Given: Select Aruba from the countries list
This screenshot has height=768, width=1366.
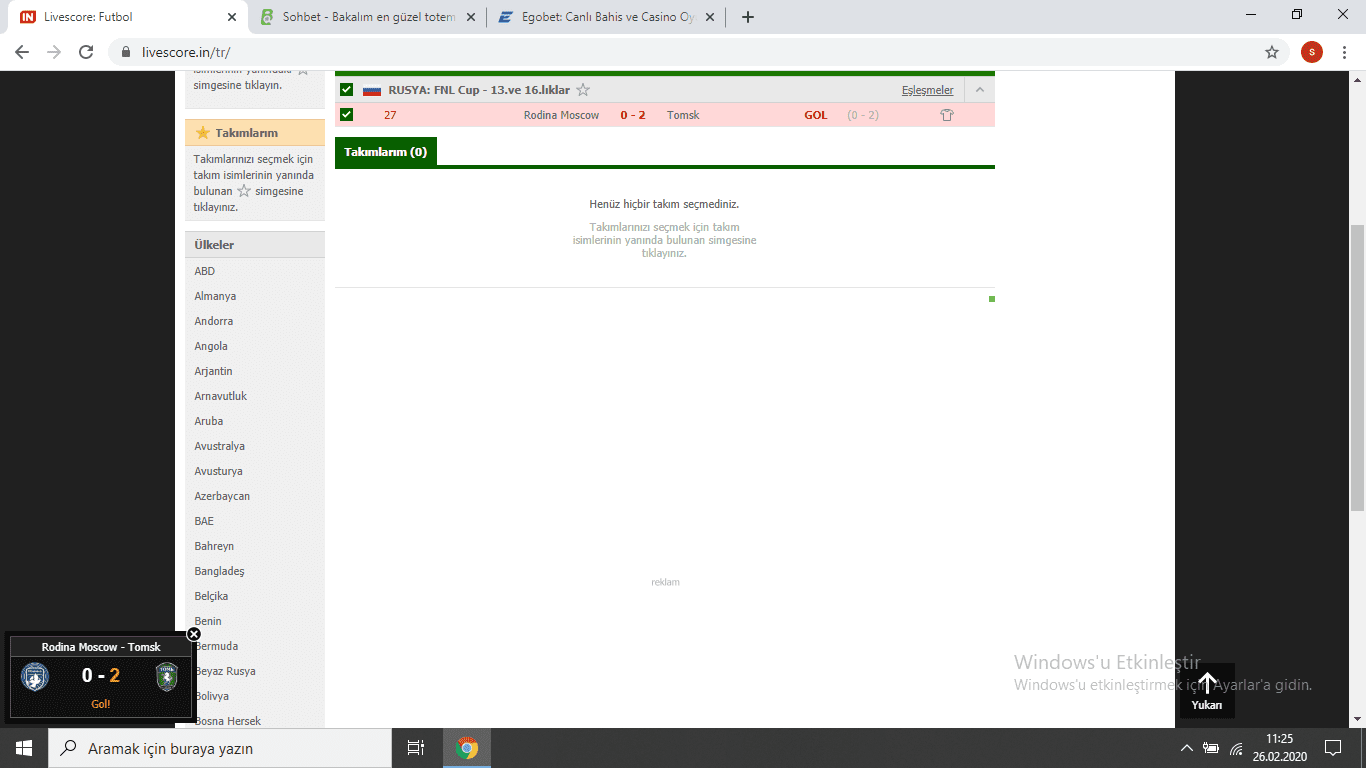Looking at the screenshot, I should pos(209,421).
